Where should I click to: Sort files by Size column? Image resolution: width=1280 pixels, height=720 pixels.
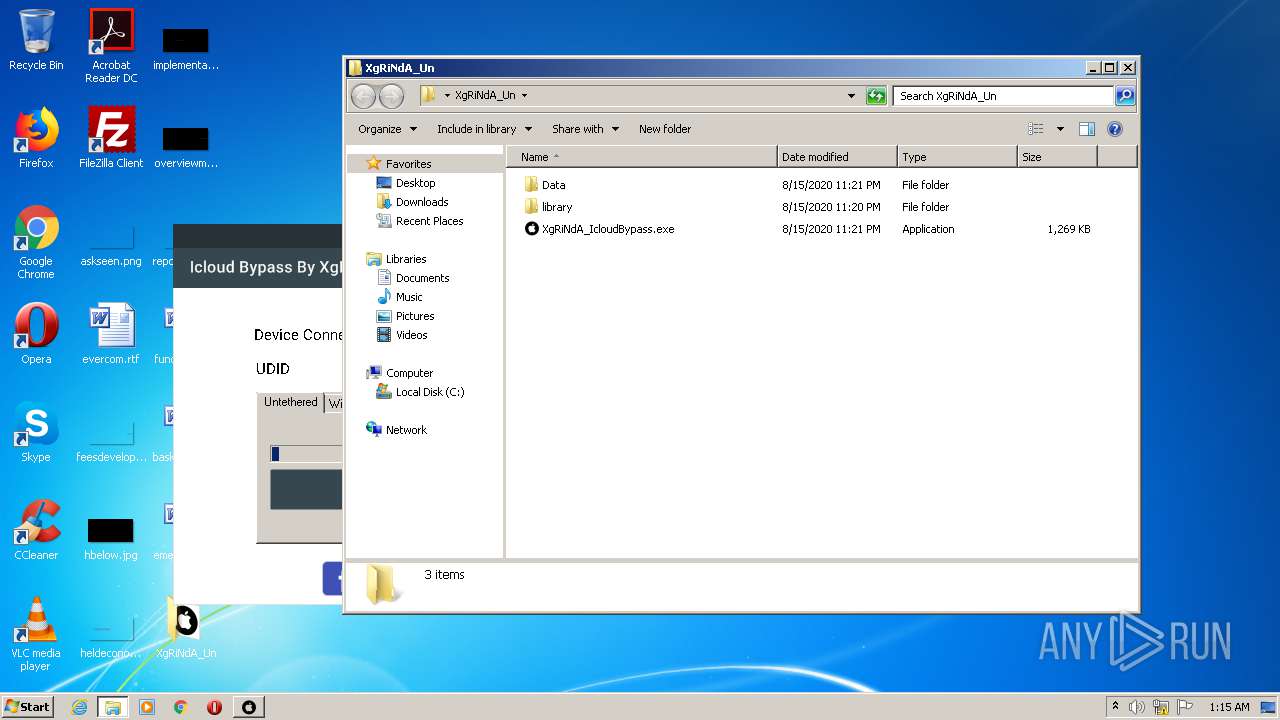(1057, 157)
